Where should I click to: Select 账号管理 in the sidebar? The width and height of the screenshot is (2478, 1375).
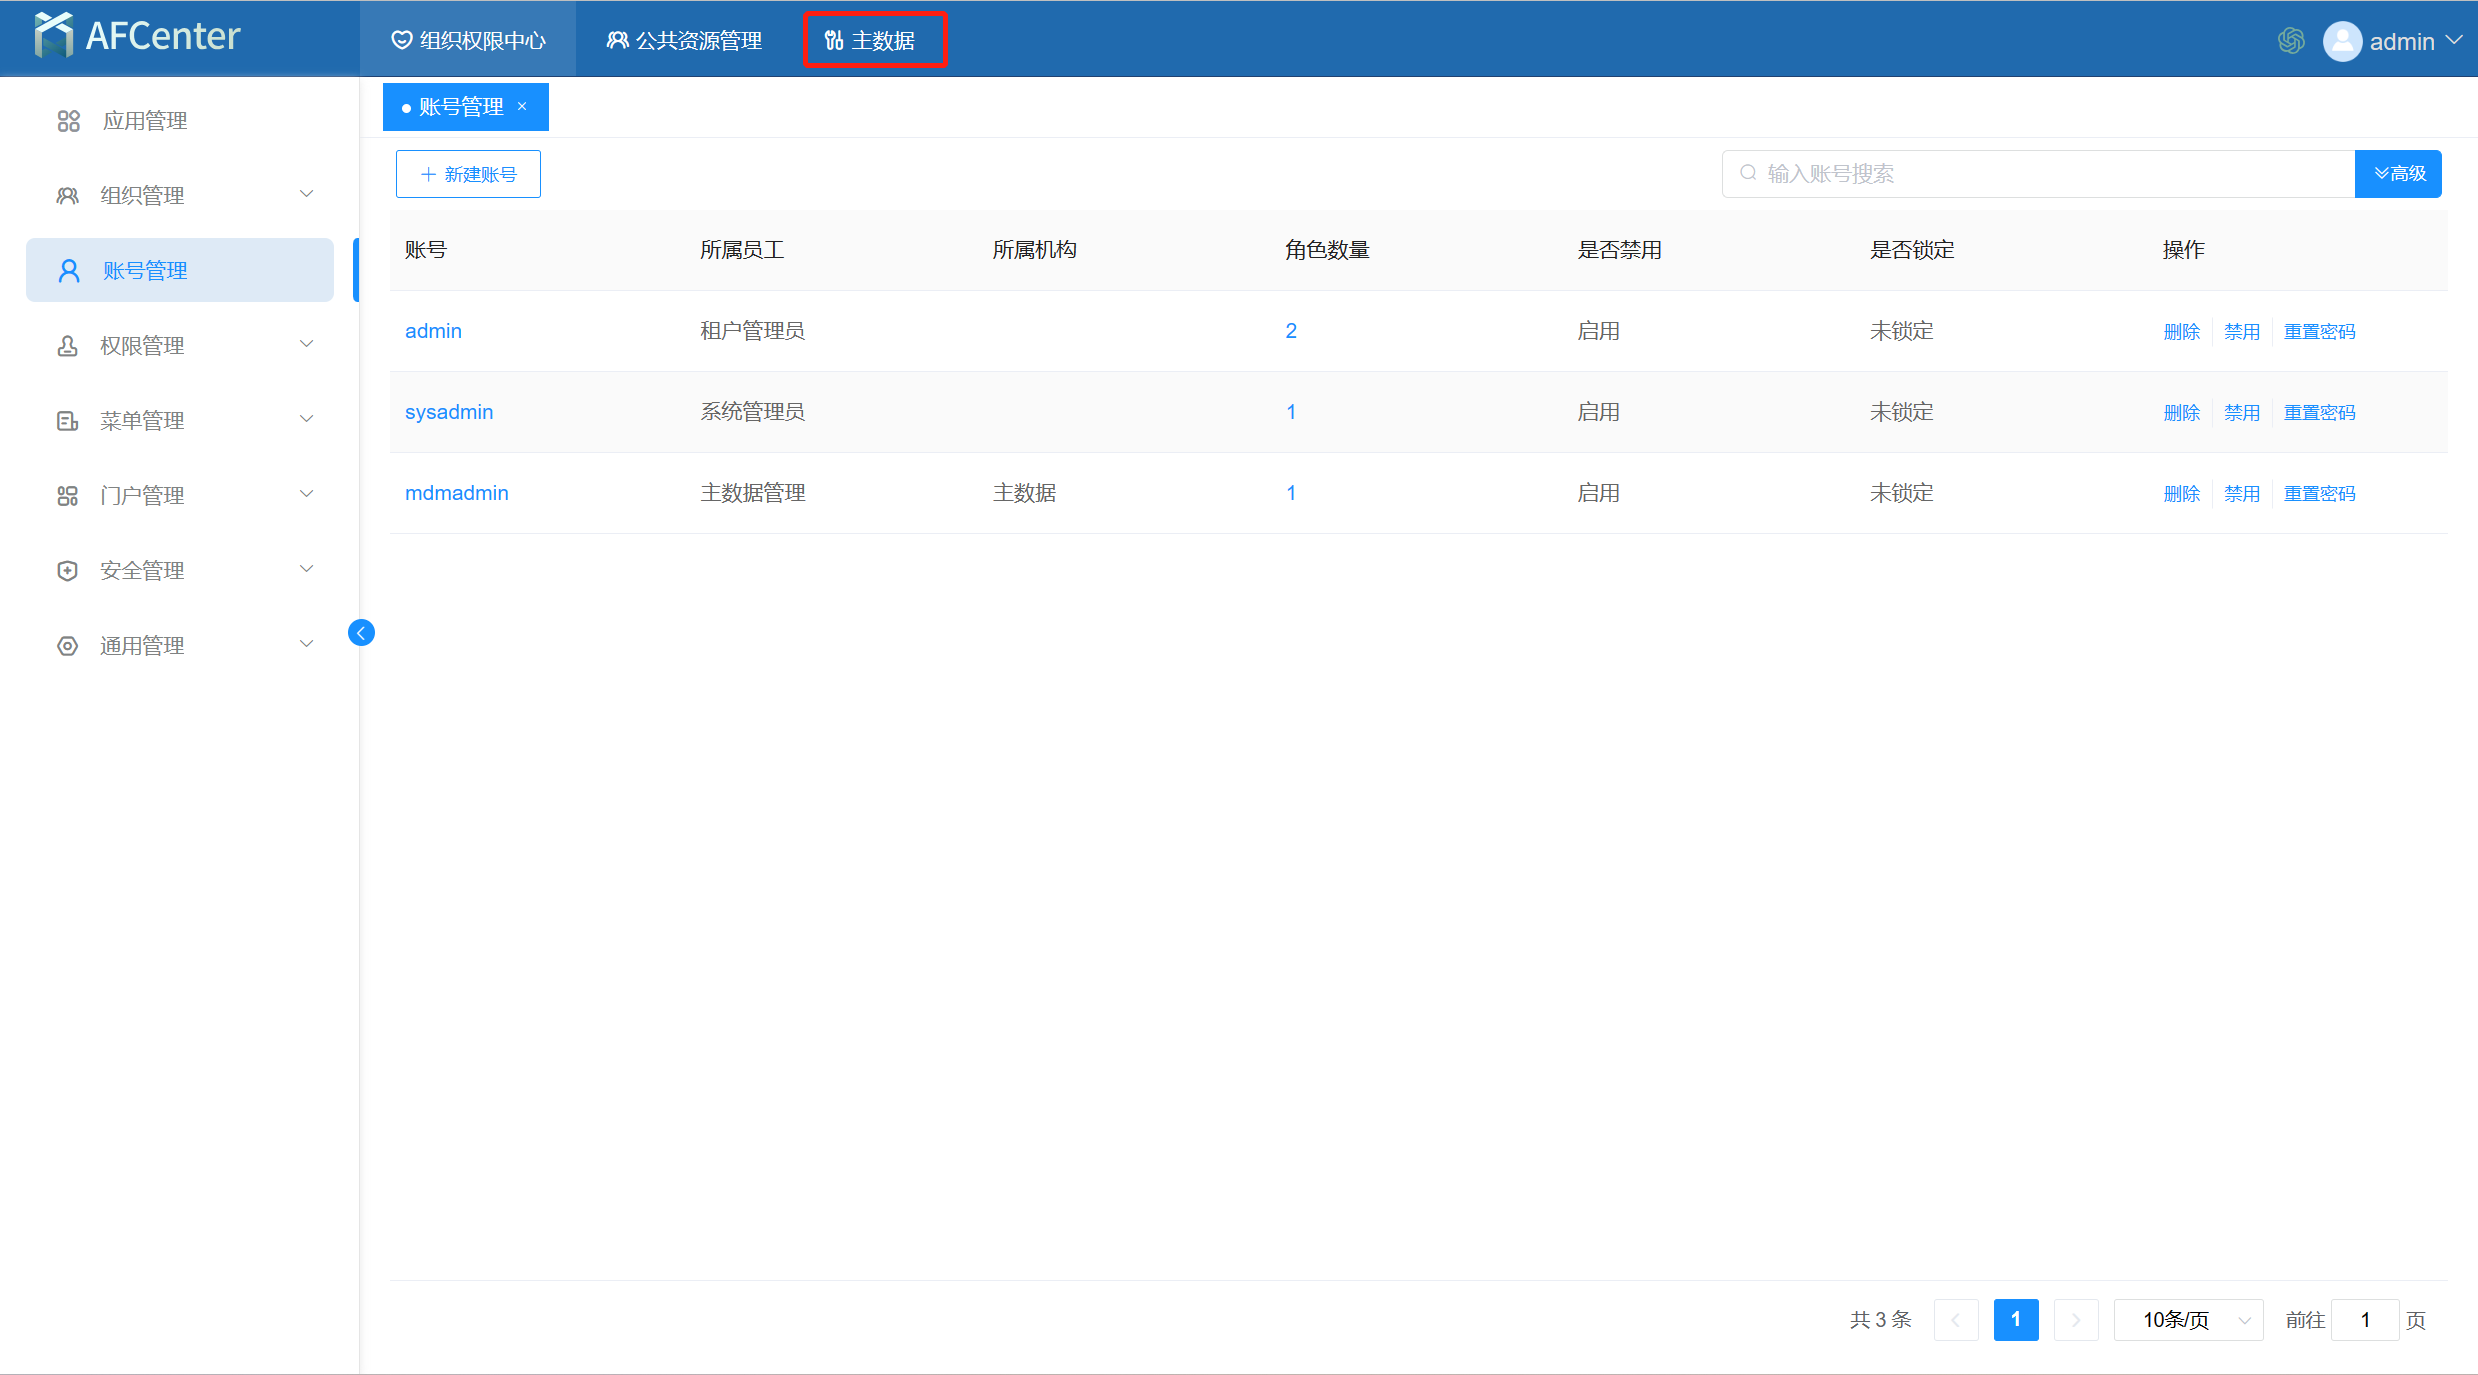[x=180, y=270]
